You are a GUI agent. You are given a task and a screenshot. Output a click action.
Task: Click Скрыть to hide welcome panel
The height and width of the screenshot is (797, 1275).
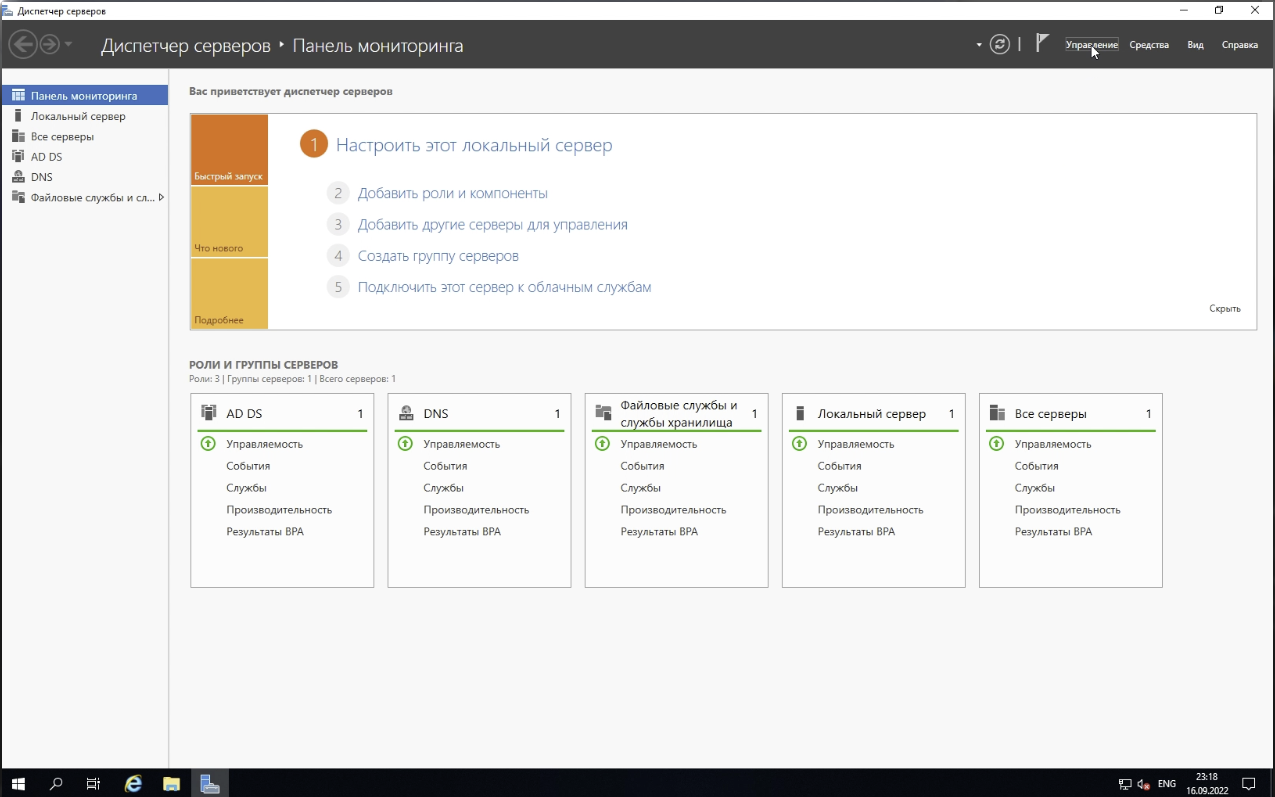pyautogui.click(x=1224, y=309)
